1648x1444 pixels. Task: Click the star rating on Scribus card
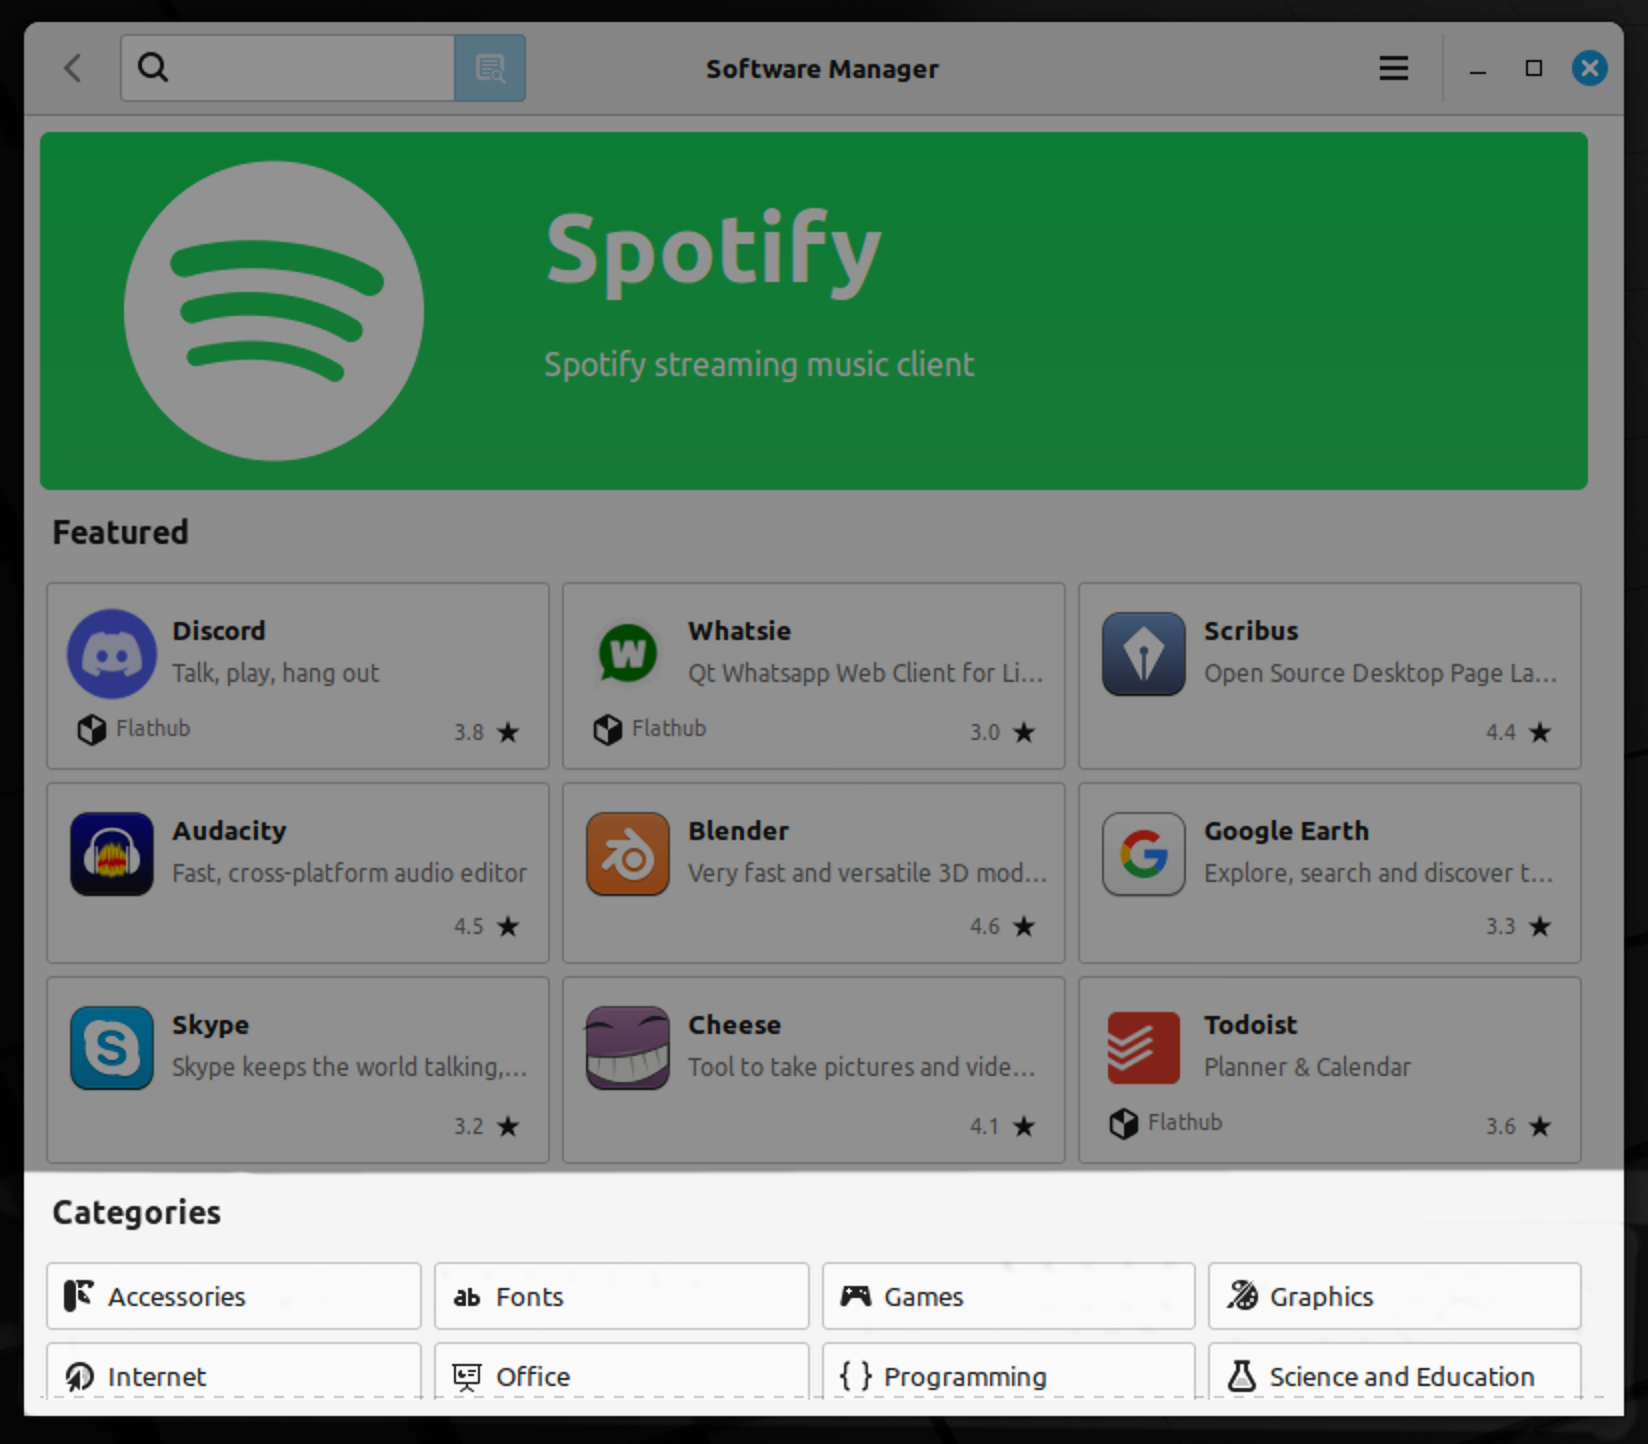click(1540, 732)
